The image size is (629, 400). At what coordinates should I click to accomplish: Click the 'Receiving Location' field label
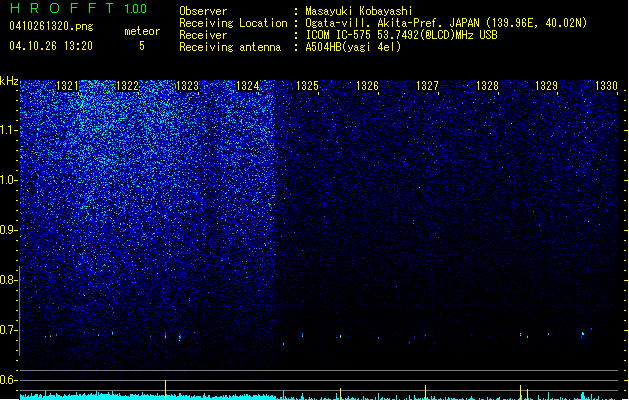point(233,23)
